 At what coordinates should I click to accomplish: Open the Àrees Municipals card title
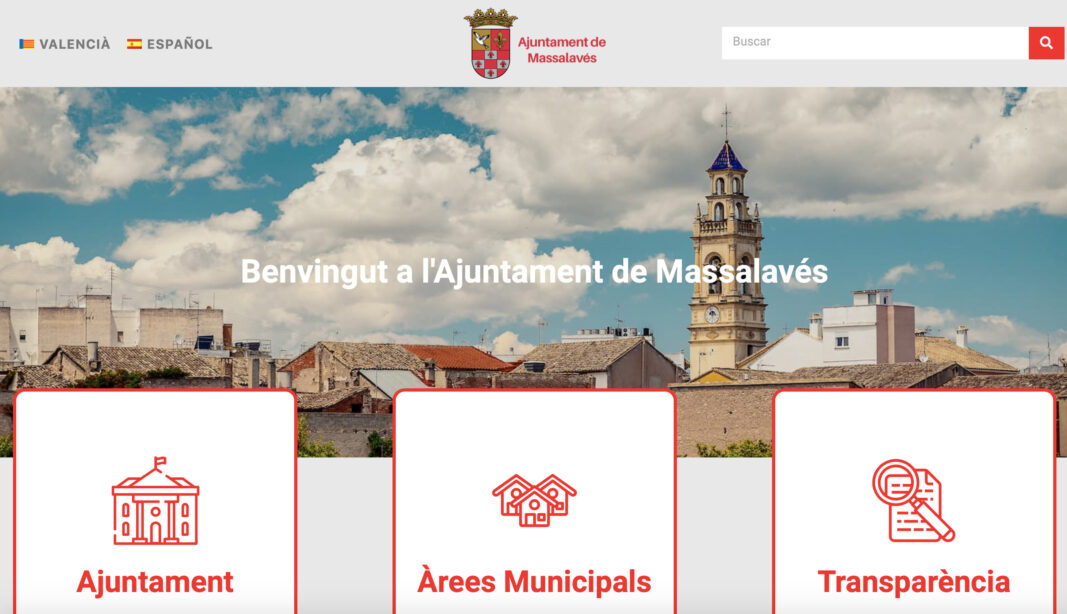pos(534,582)
